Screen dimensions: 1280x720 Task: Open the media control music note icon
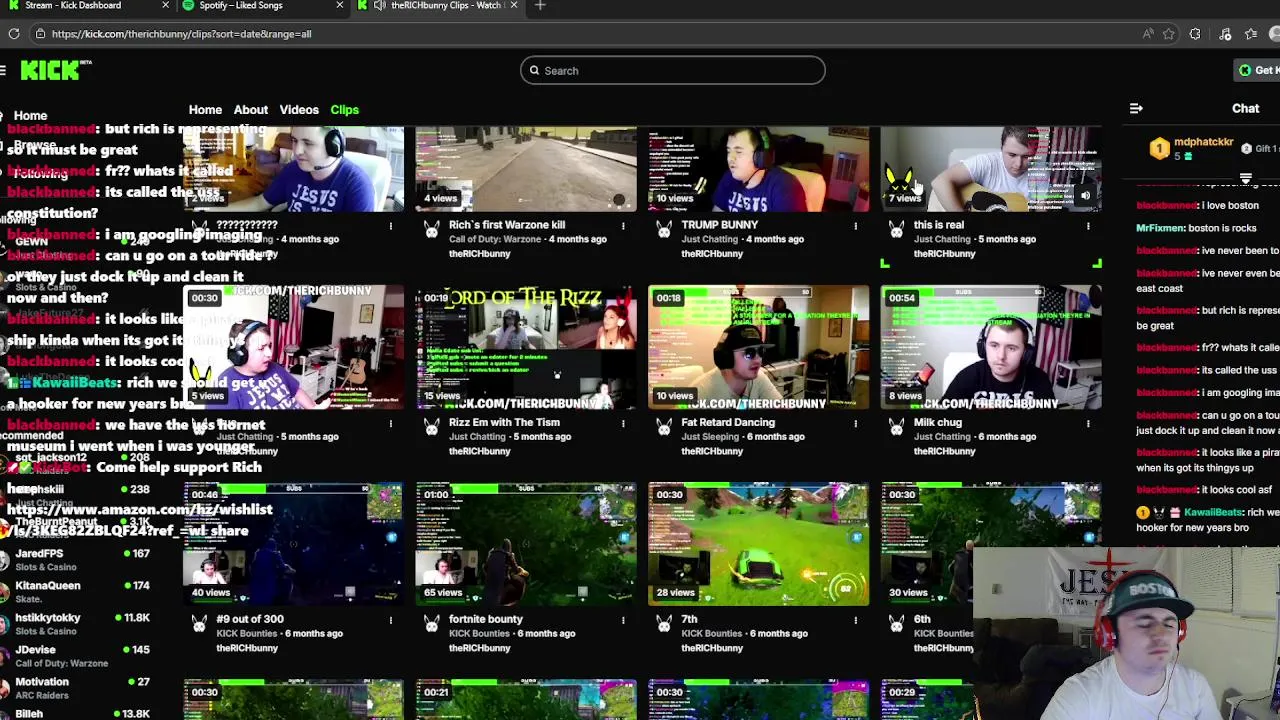[1225, 34]
